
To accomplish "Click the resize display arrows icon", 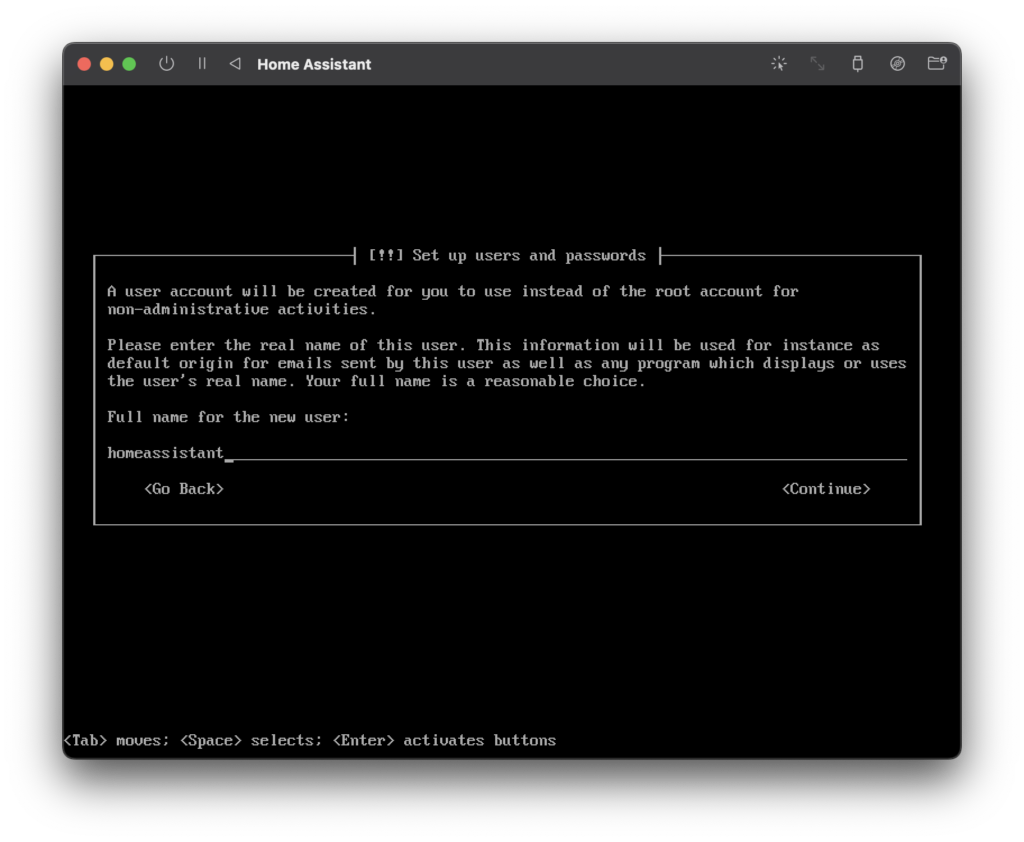I will pos(818,63).
